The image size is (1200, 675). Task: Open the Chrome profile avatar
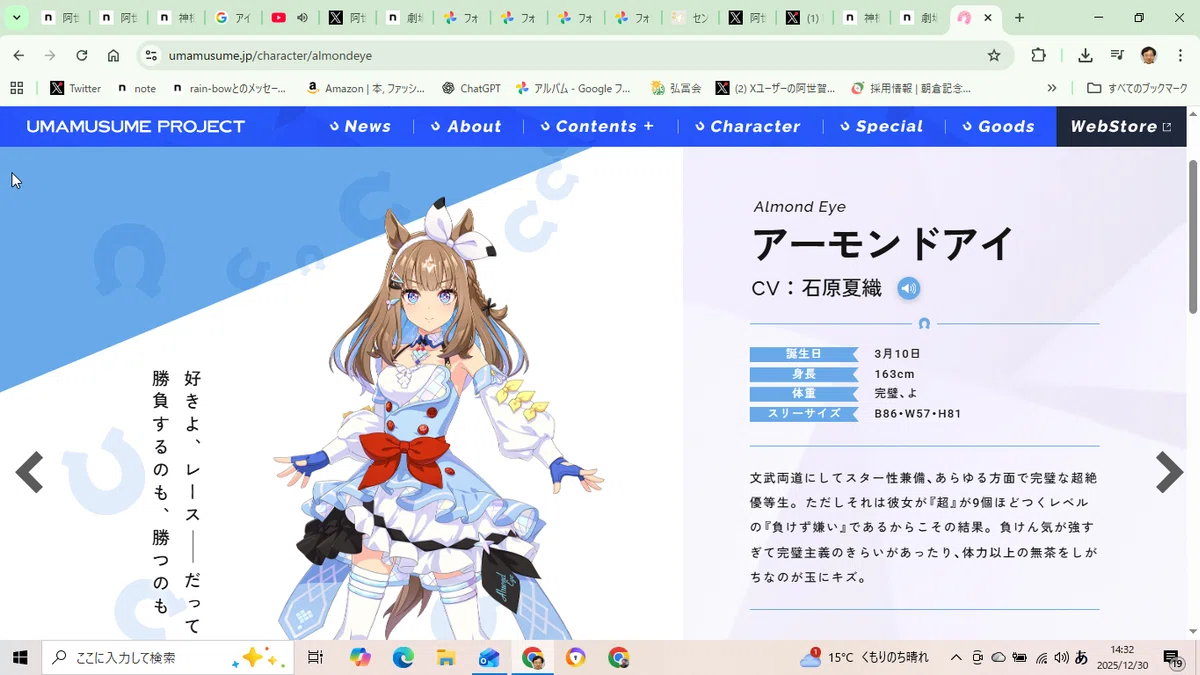(1149, 56)
